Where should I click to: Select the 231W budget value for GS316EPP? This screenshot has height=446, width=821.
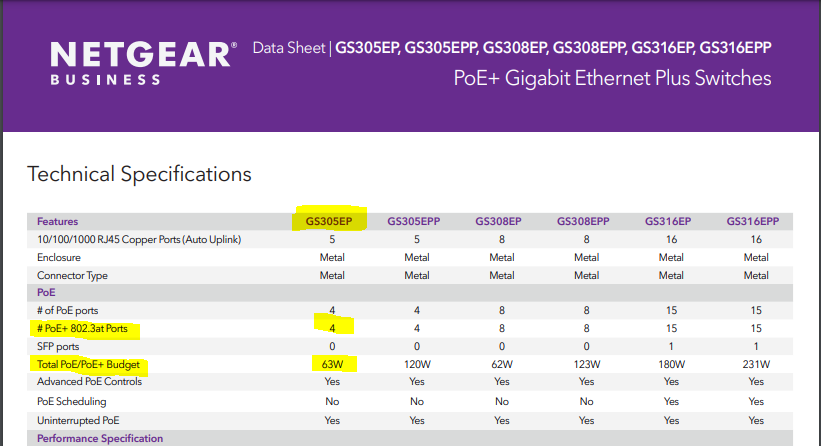coord(756,364)
